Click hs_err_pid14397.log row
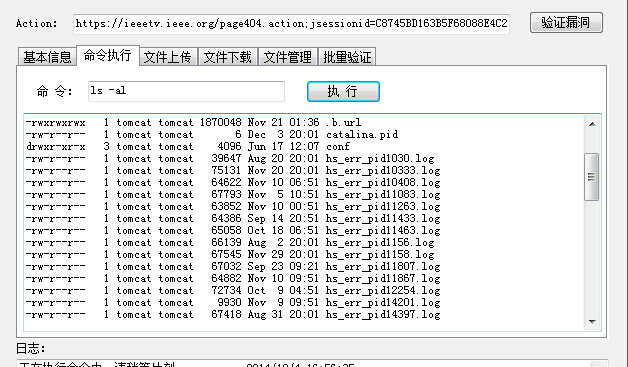Viewport: 628px width, 367px height. click(233, 315)
